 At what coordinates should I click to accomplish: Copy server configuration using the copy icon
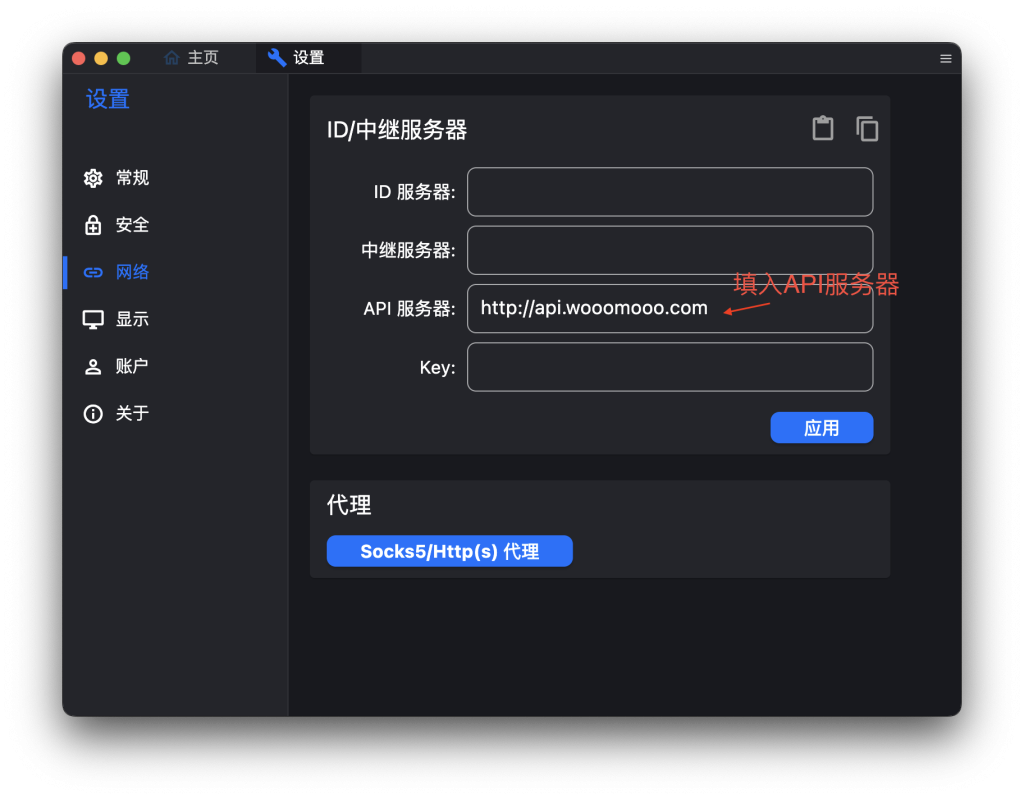pyautogui.click(x=866, y=128)
